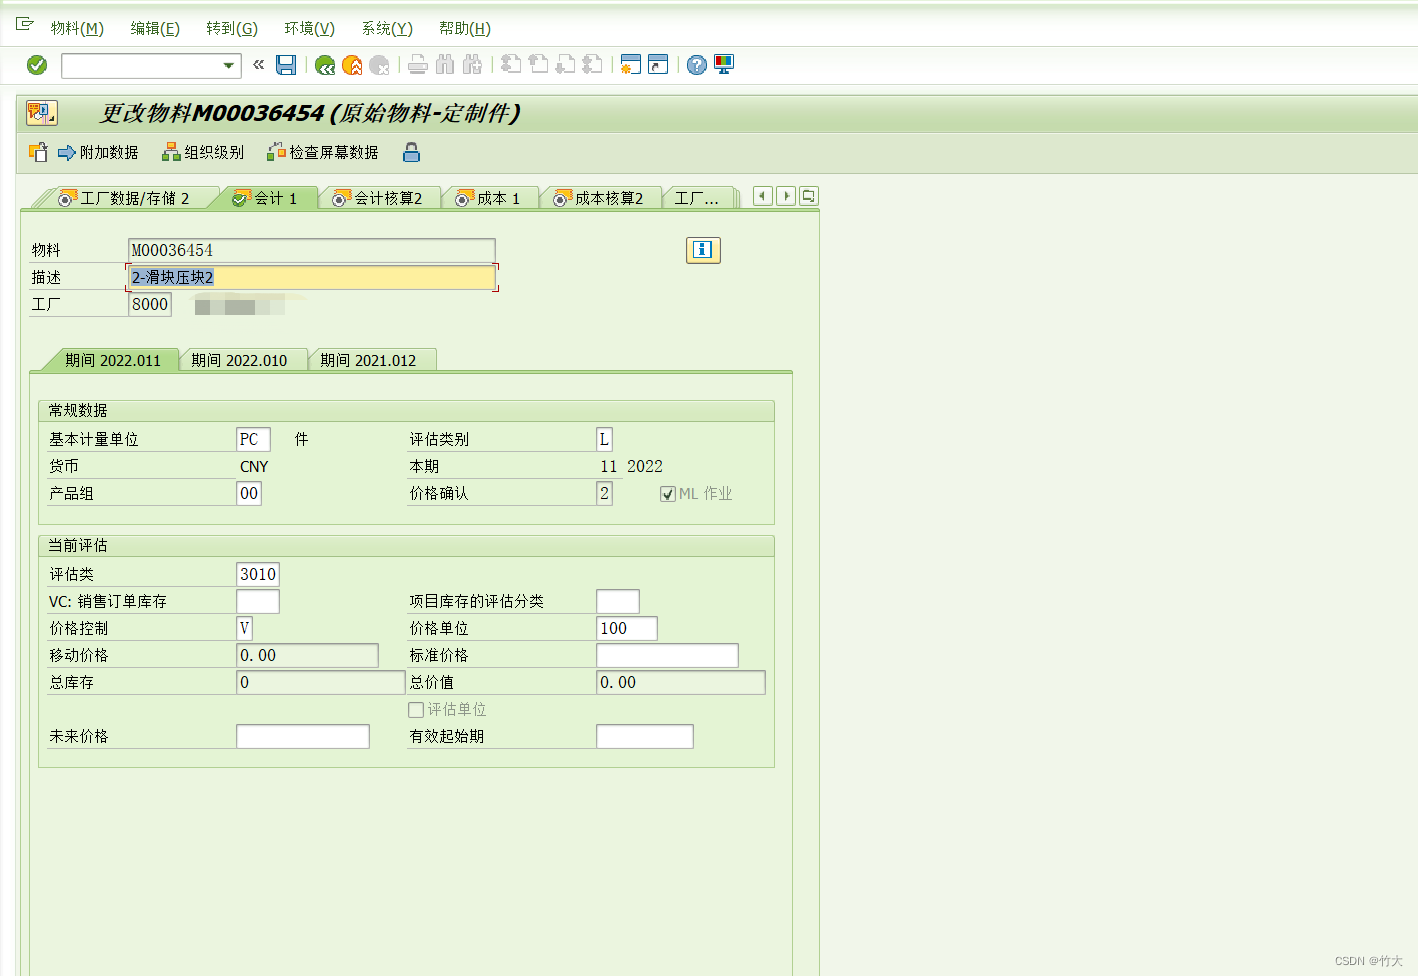Screen dimensions: 1418x976
Task: Collapse the command field with the « chevron
Action: (x=257, y=65)
